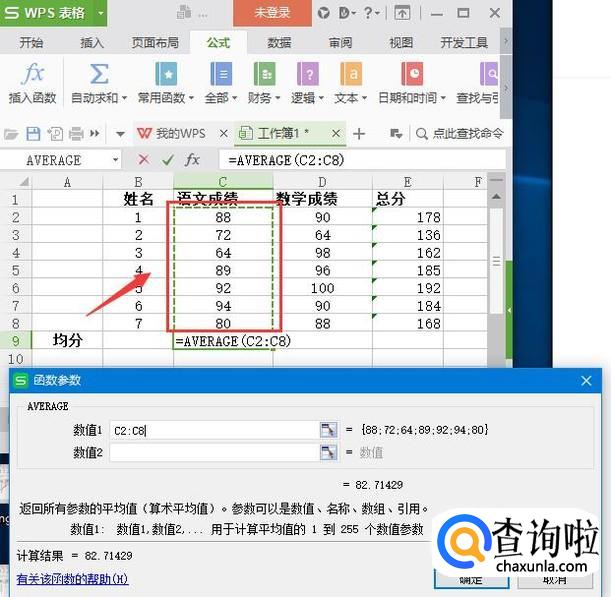Click range selector icon for 数值2
Viewport: 611px width, 597px height.
click(328, 452)
